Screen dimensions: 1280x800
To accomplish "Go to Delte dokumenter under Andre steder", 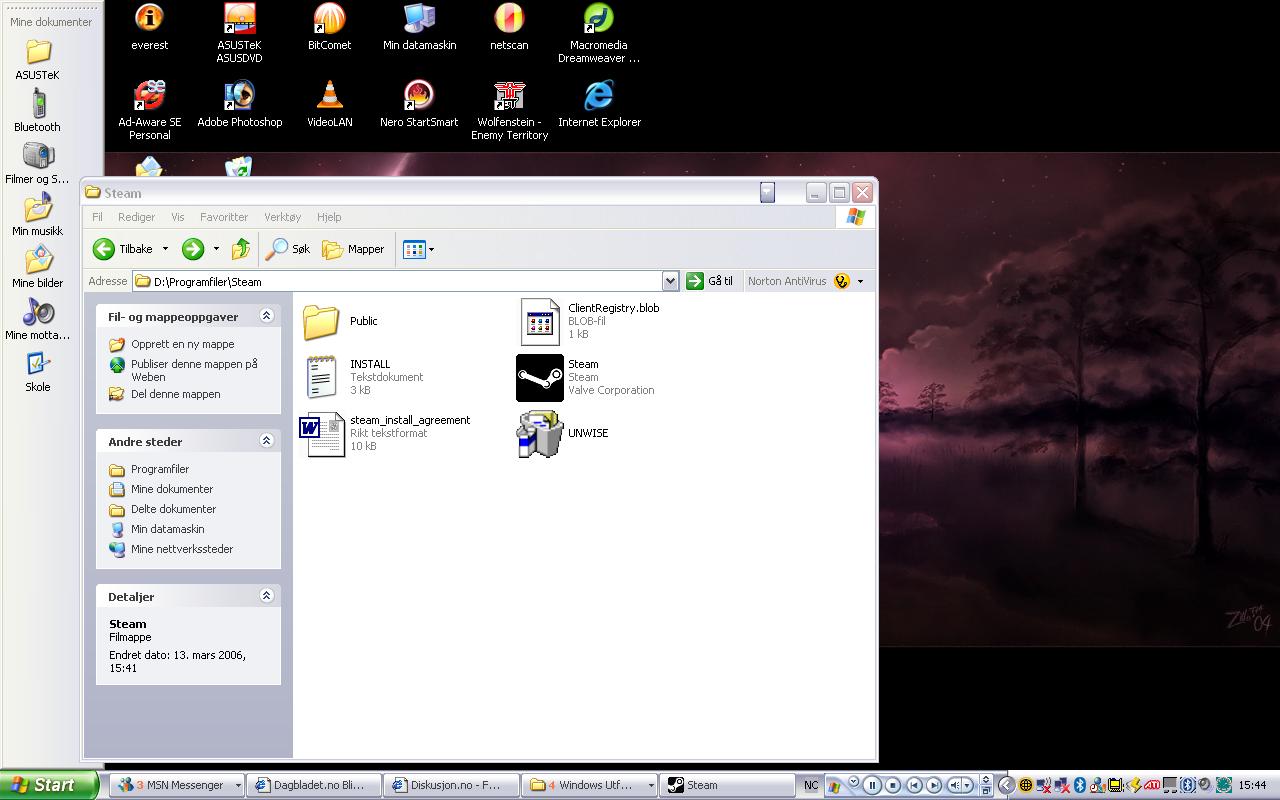I will (164, 509).
